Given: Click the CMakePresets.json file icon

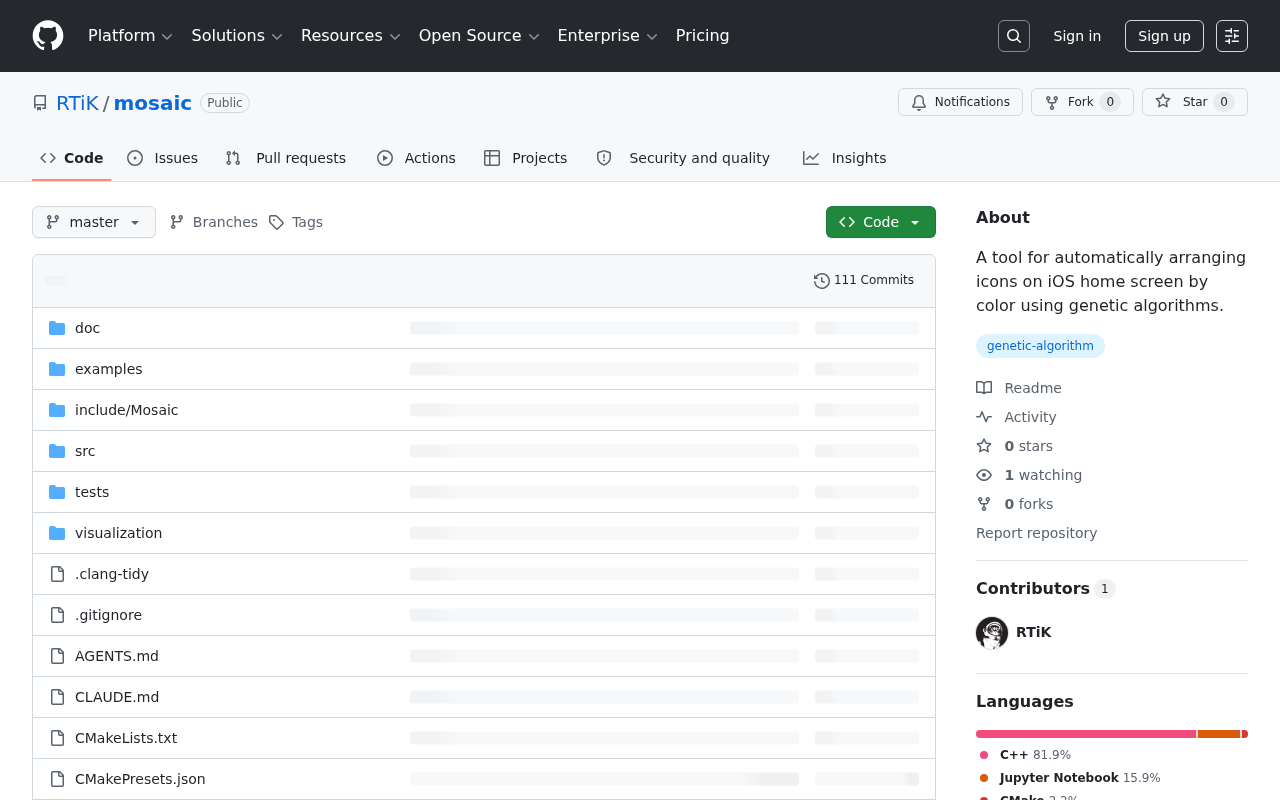Looking at the screenshot, I should (x=57, y=779).
